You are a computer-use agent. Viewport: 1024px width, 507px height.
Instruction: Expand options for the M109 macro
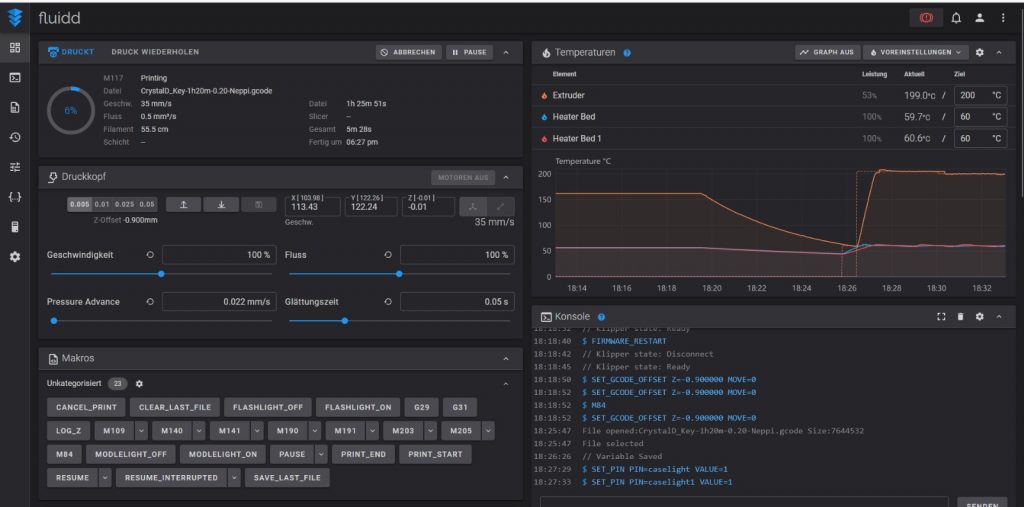(x=140, y=431)
